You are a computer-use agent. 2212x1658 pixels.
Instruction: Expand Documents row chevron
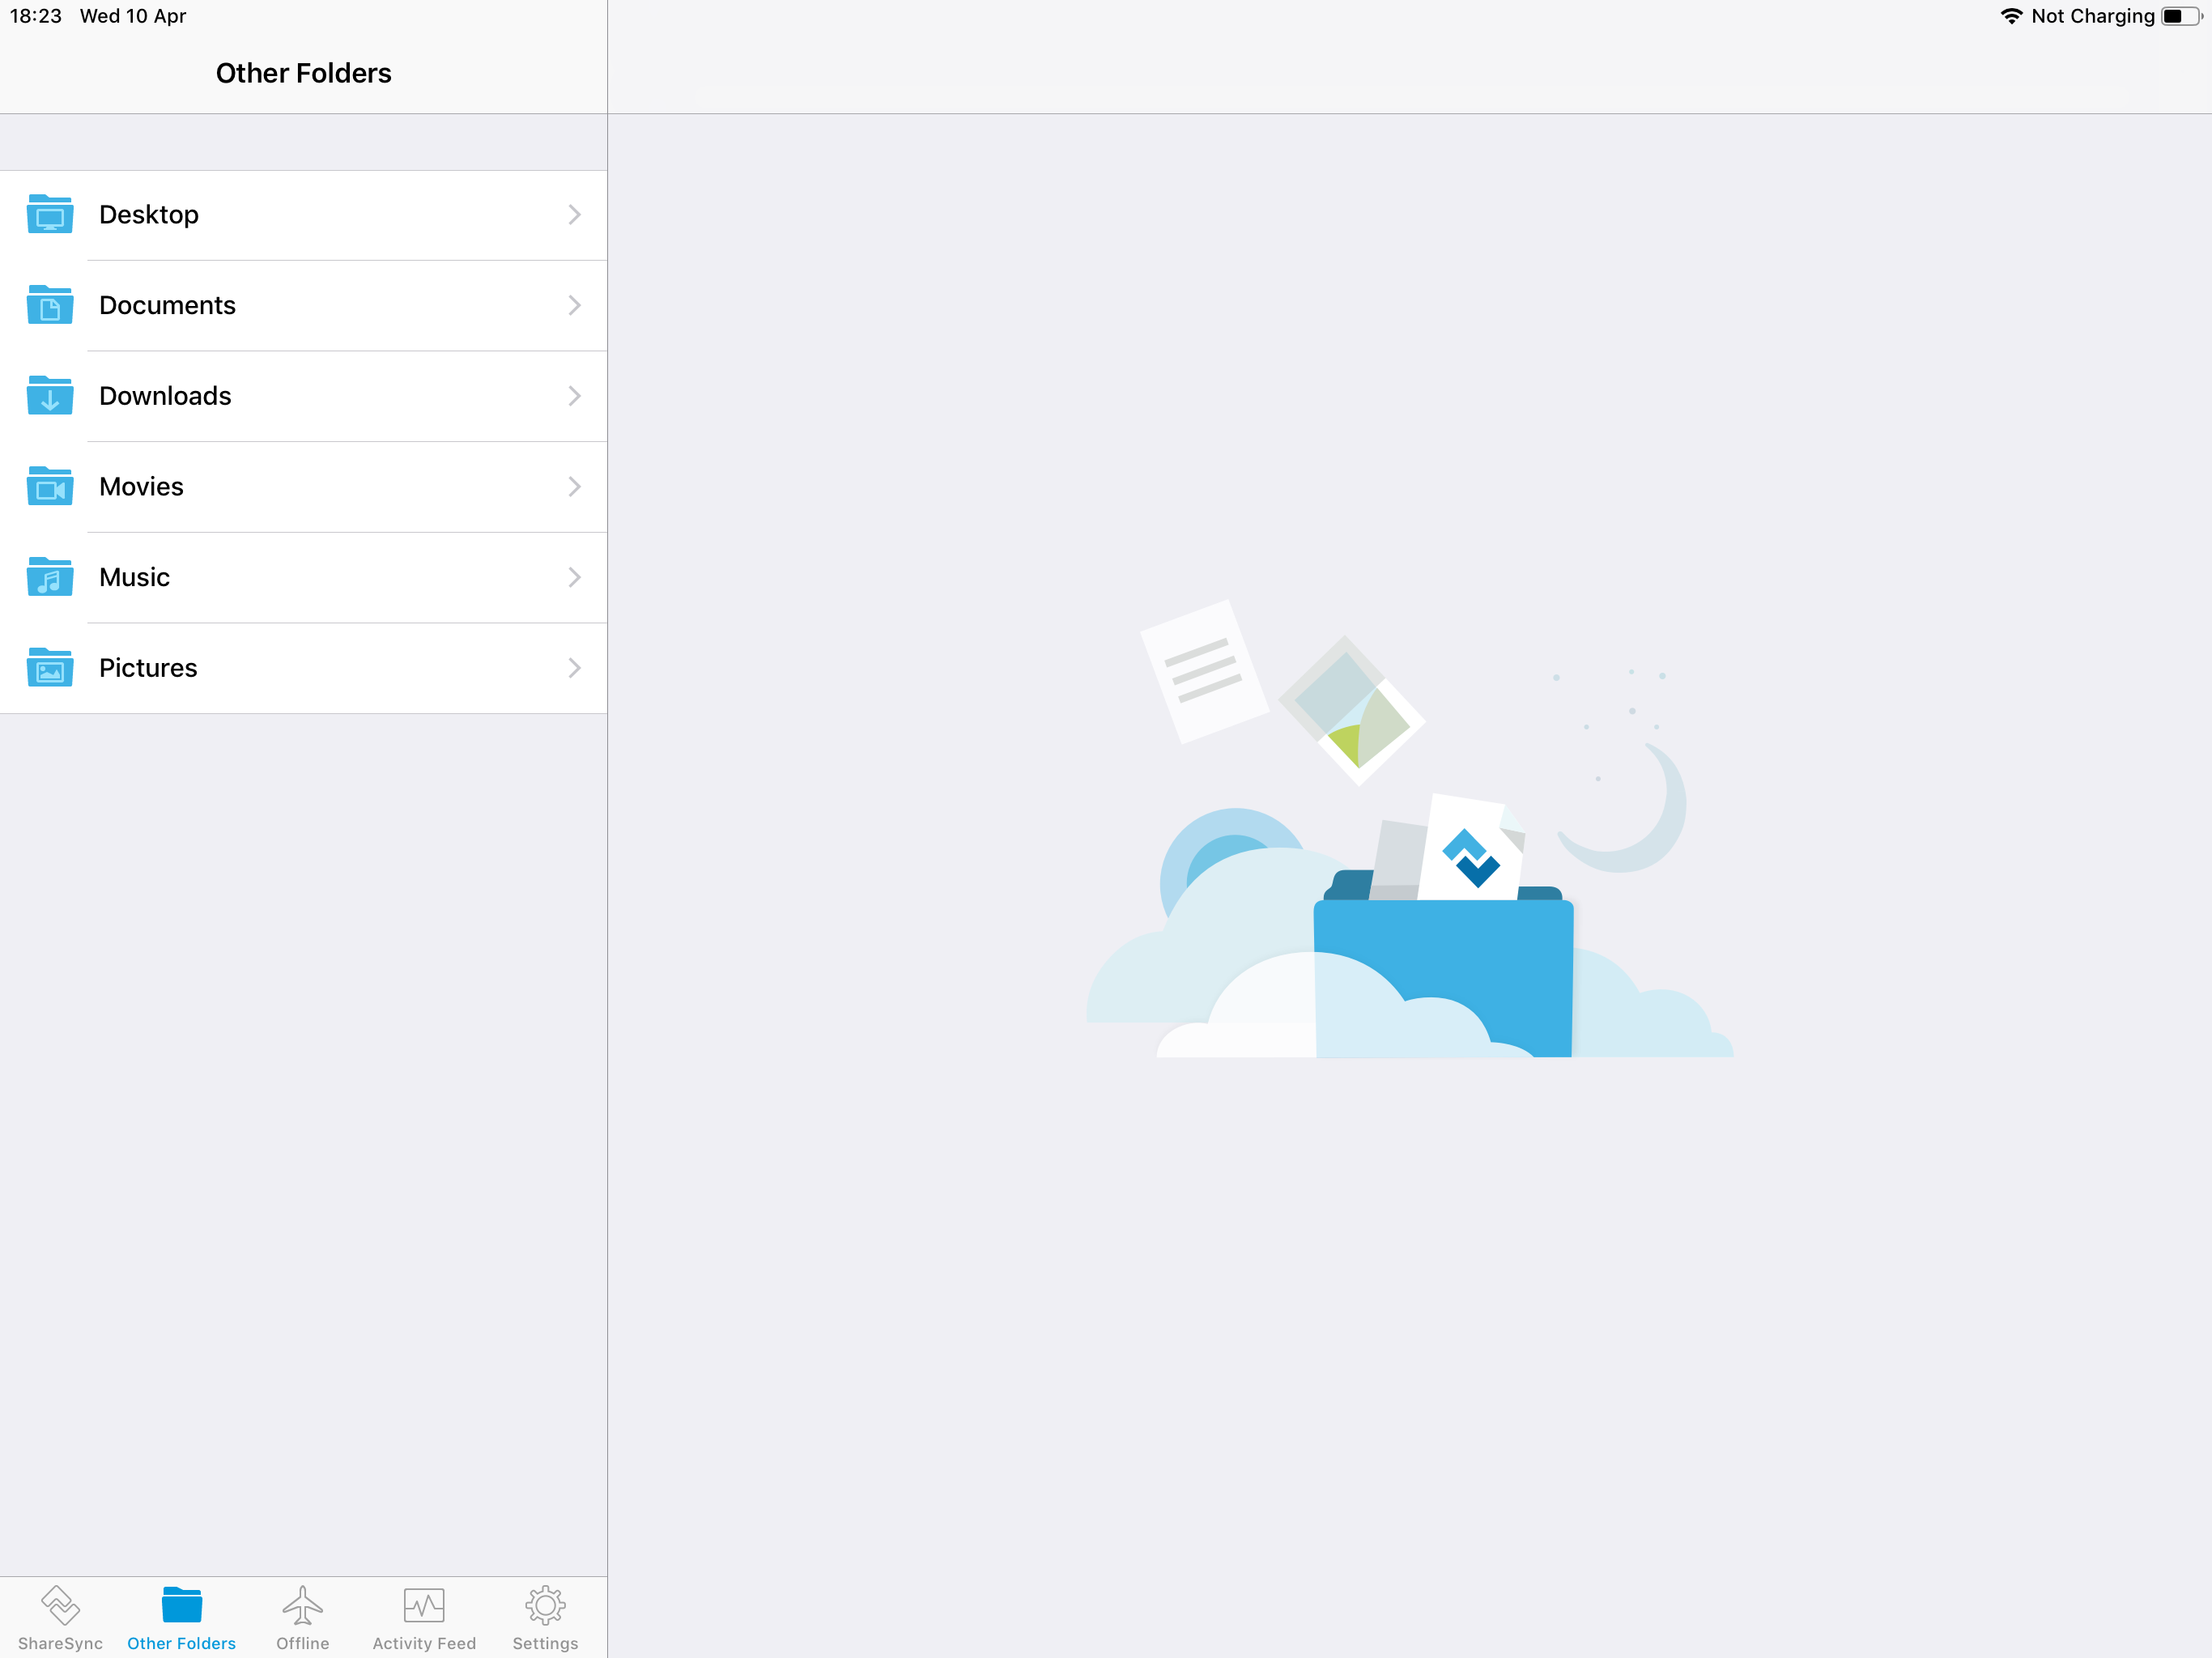point(575,305)
